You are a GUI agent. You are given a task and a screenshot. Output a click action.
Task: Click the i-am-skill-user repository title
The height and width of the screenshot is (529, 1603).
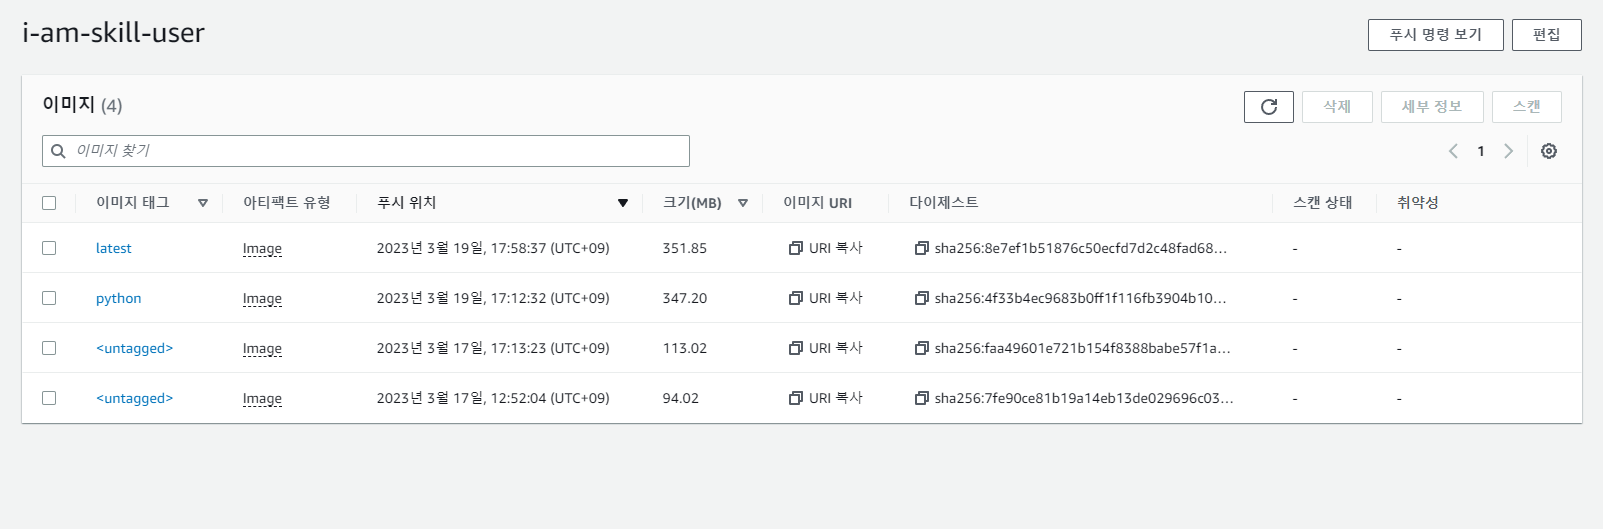(113, 33)
